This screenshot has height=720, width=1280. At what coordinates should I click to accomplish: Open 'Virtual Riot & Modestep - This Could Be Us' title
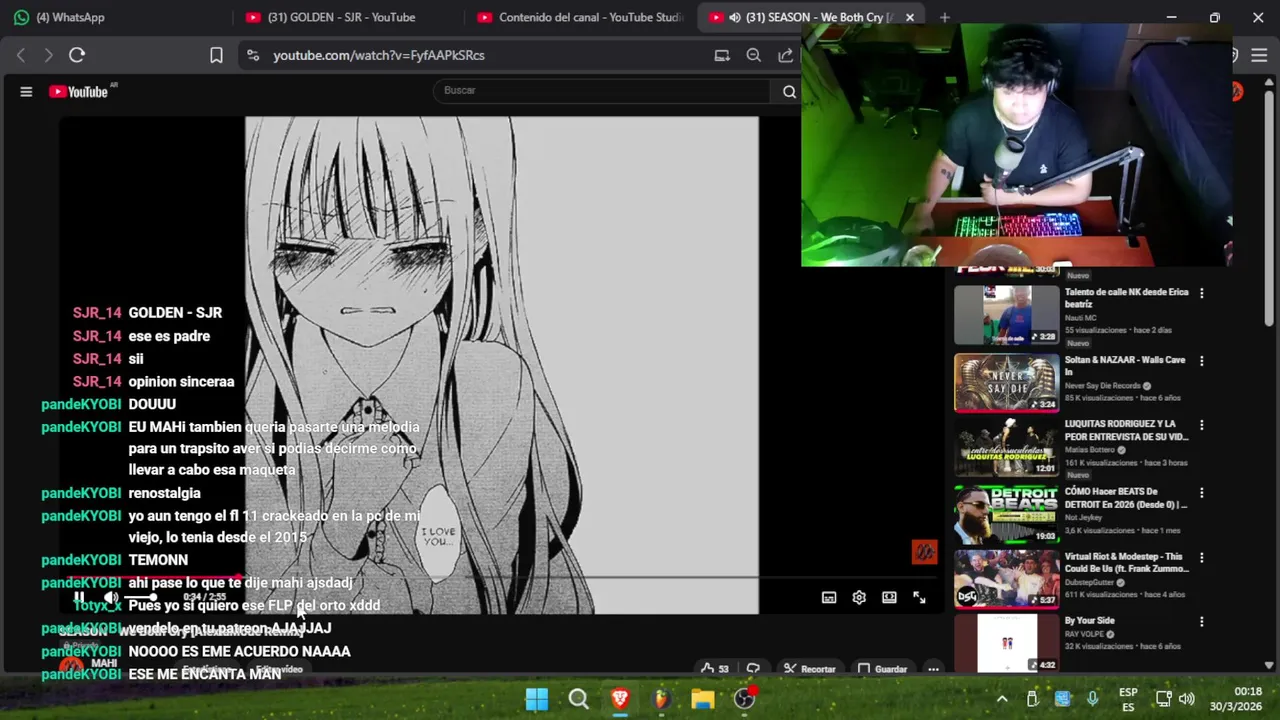pos(1126,562)
